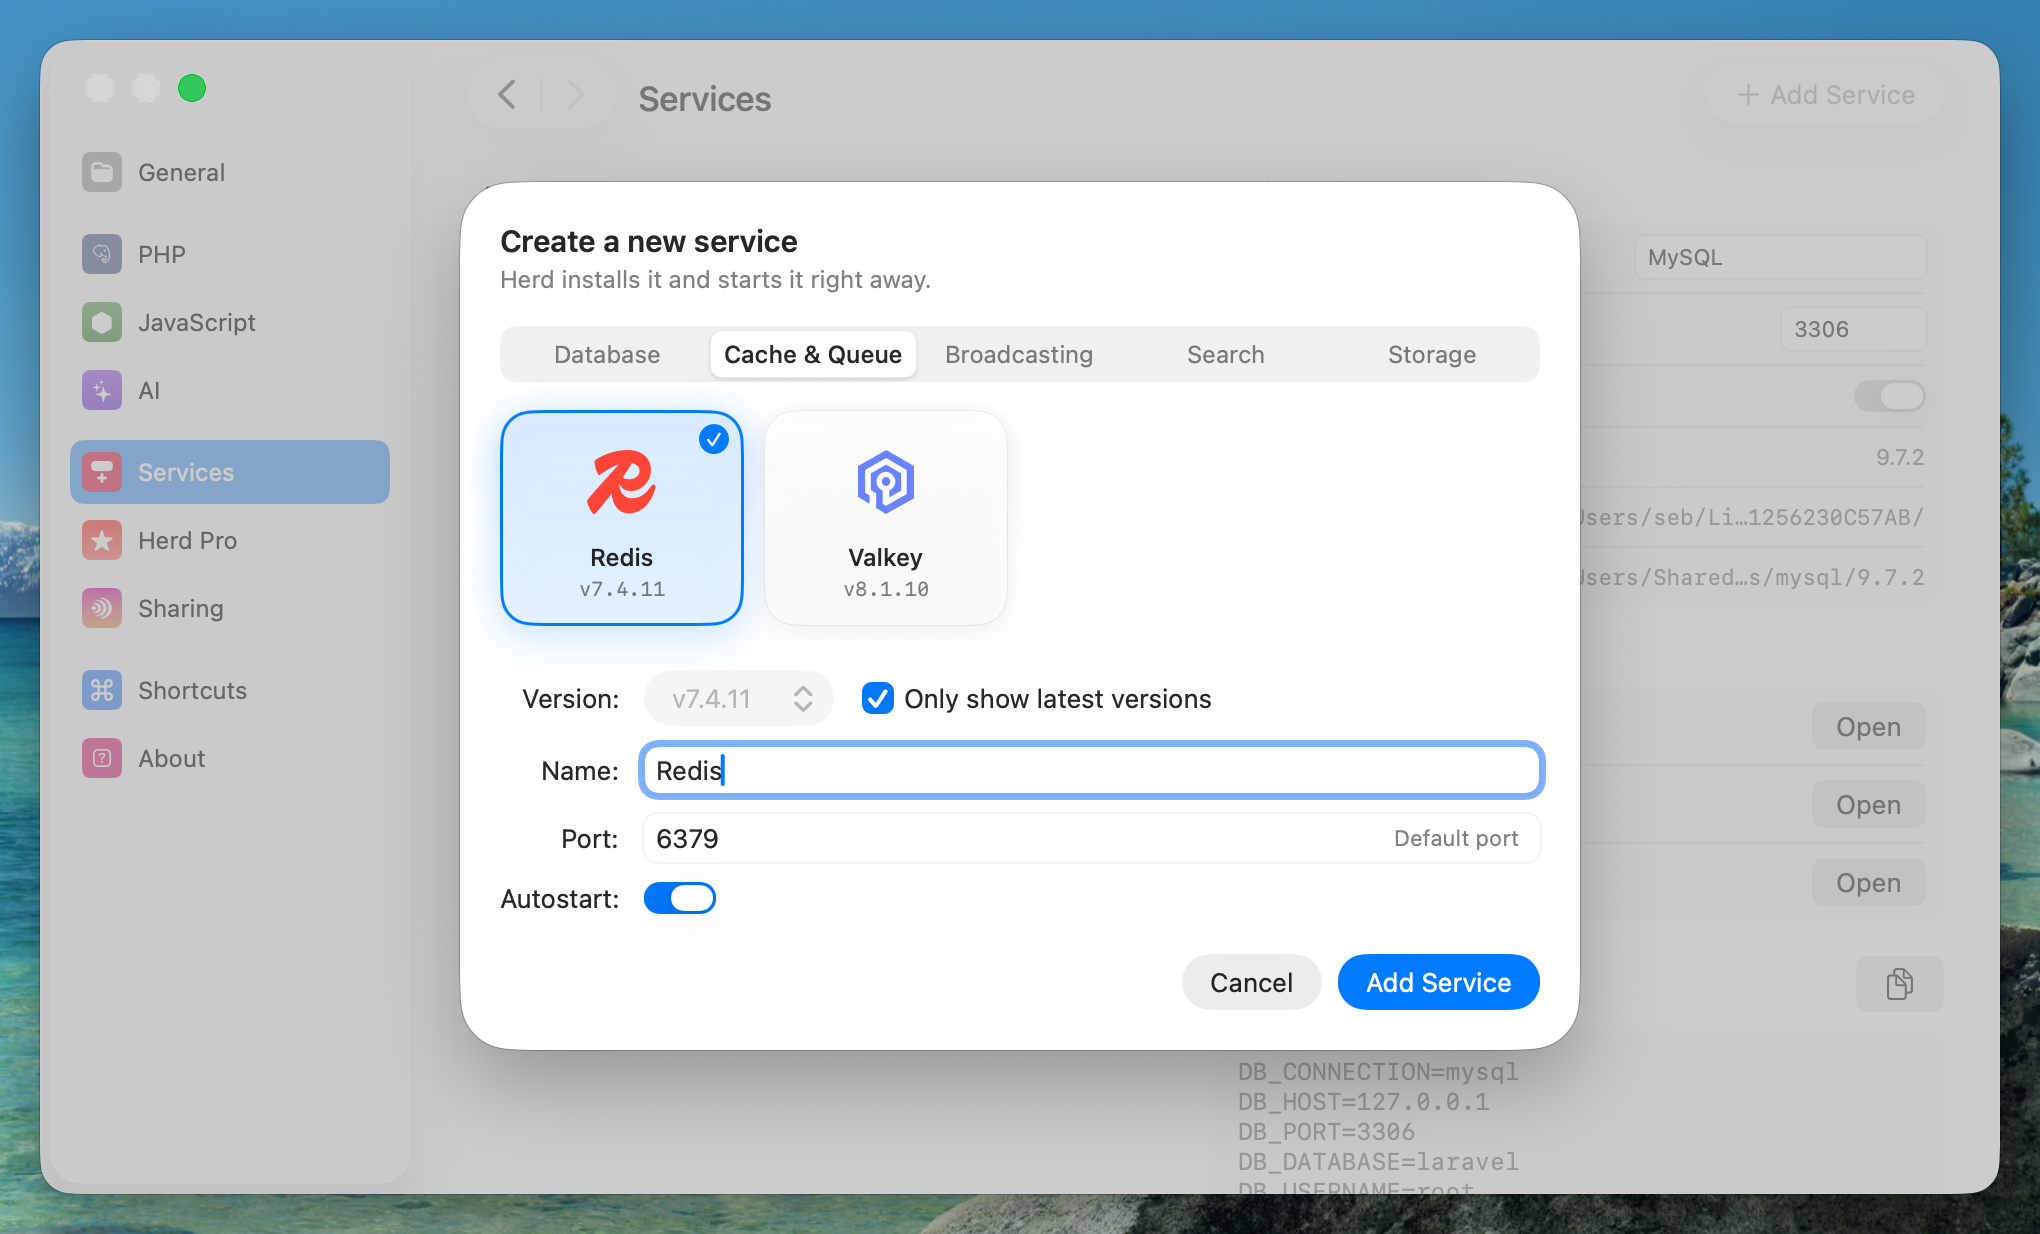Click the About question-mark icon

102,758
